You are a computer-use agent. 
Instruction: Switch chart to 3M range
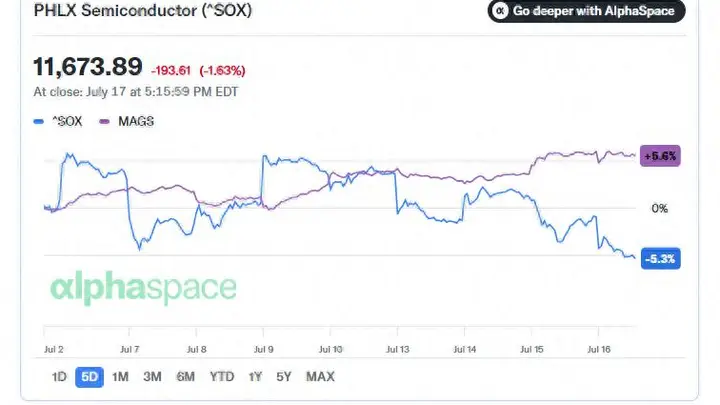(152, 377)
